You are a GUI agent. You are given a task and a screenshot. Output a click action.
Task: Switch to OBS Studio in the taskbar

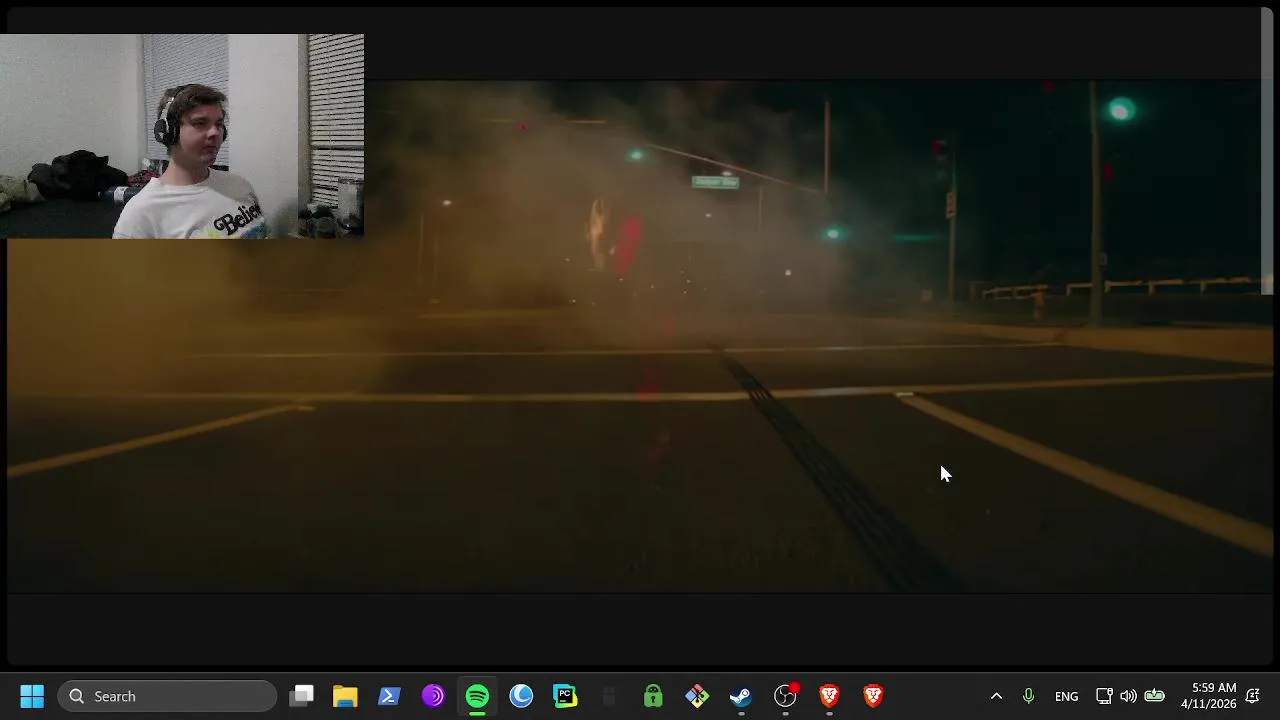click(785, 696)
